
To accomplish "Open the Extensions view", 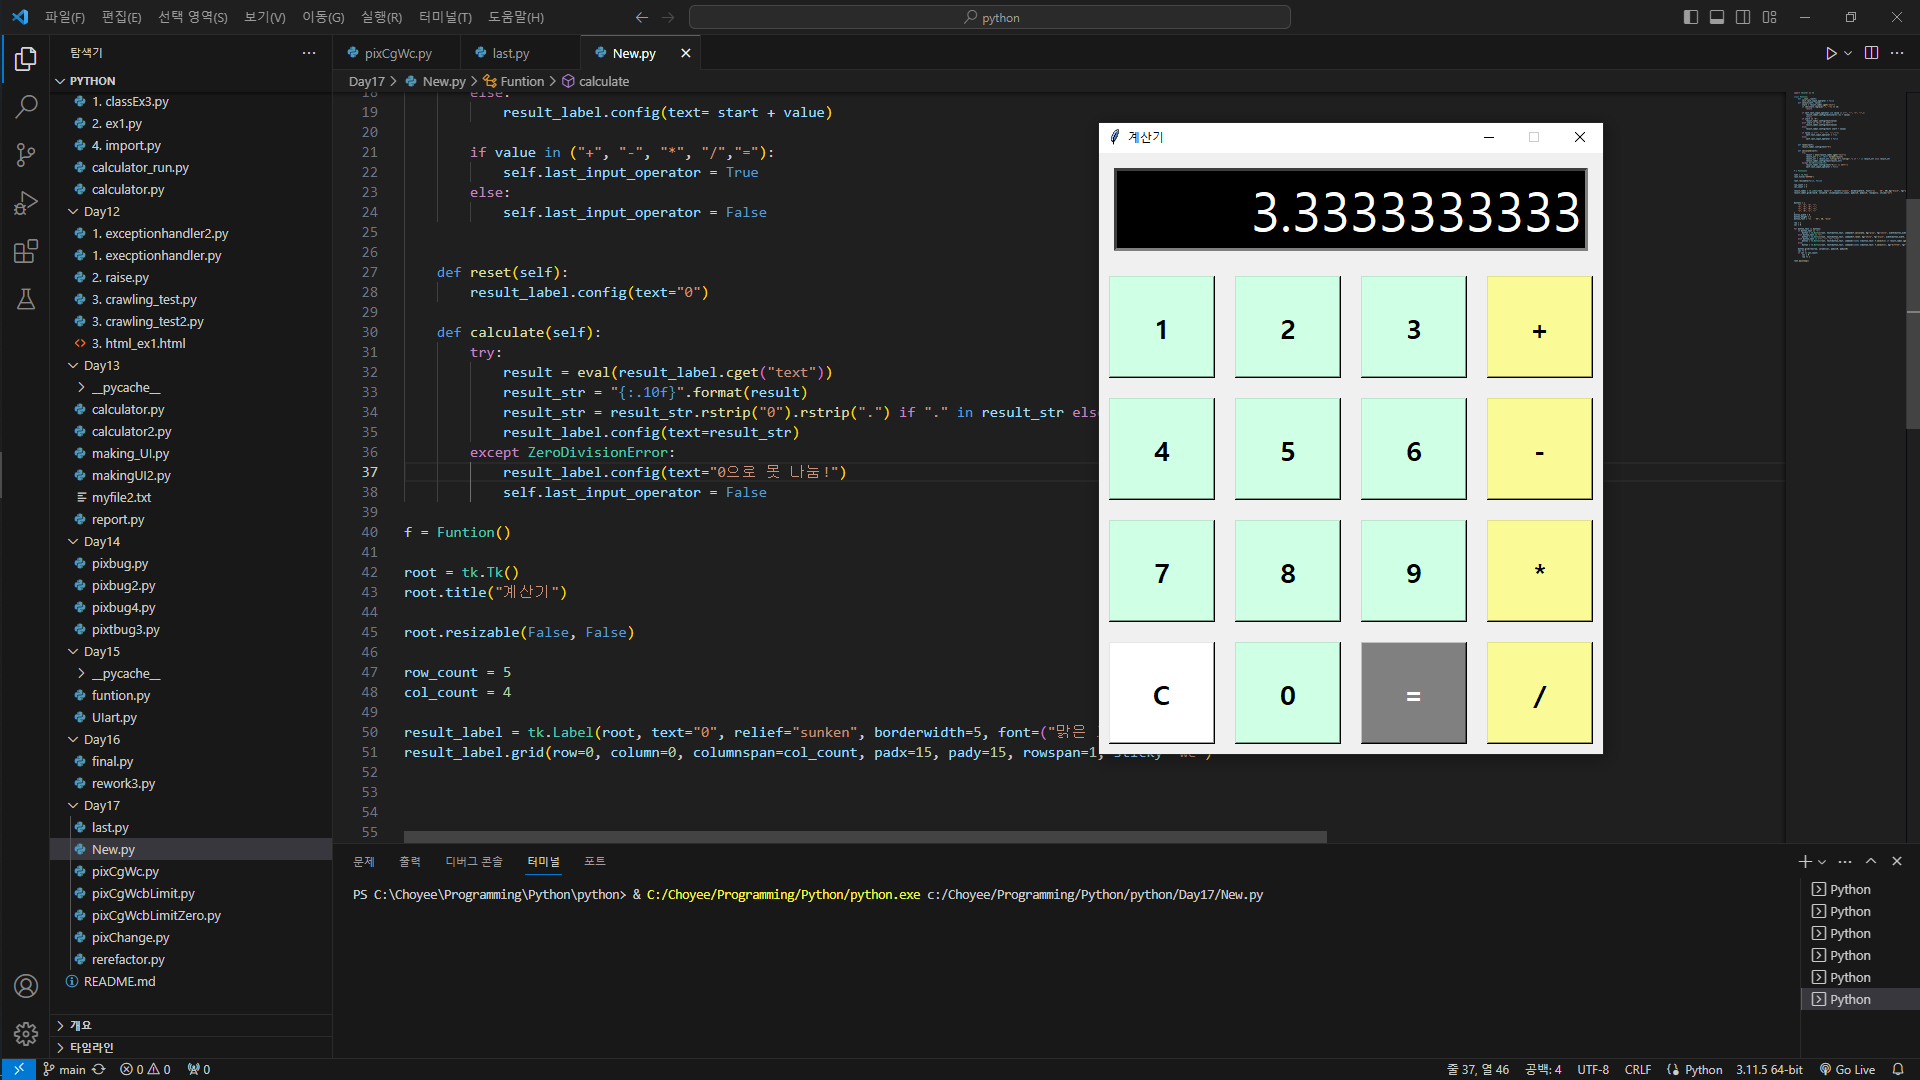I will pyautogui.click(x=26, y=251).
